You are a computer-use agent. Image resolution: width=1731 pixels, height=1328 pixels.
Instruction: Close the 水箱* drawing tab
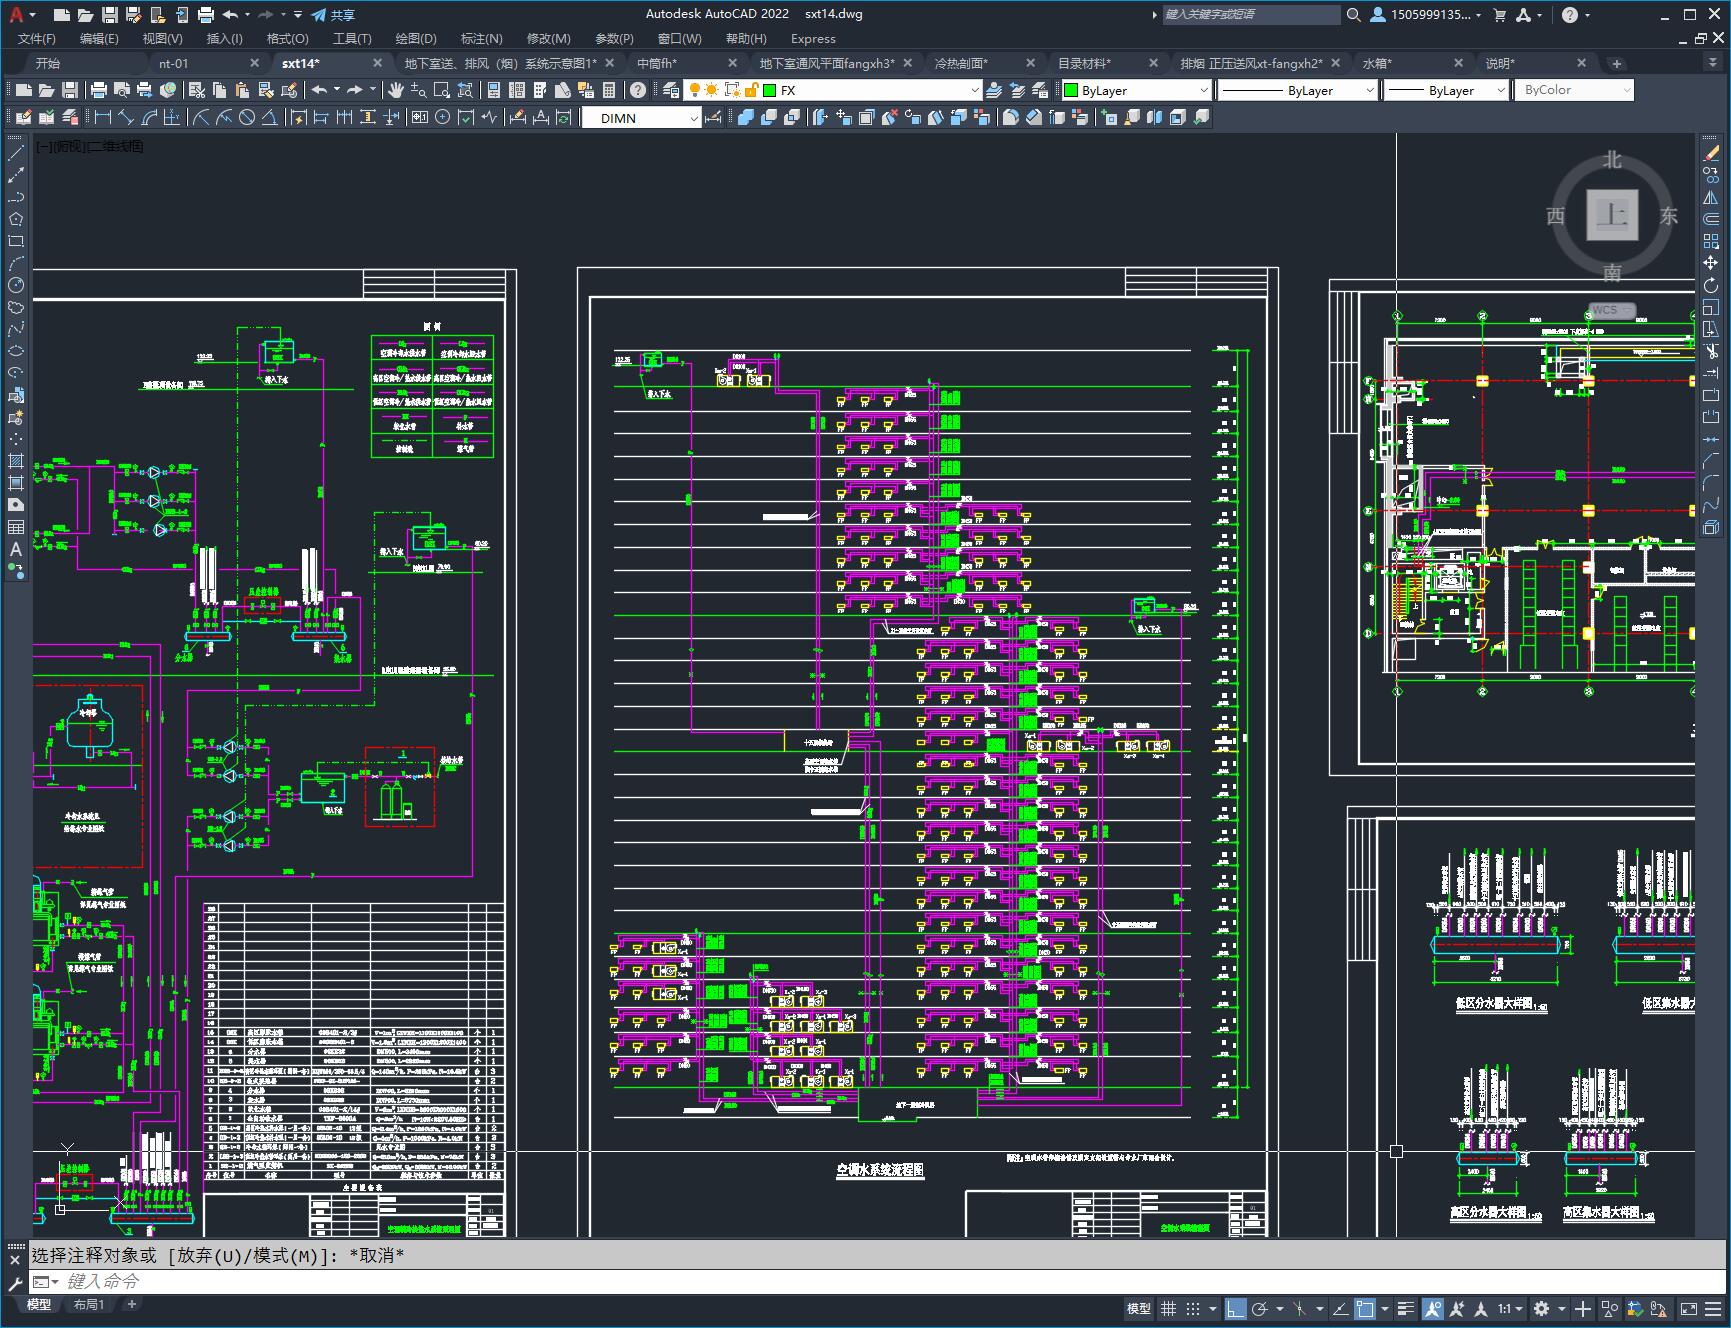coord(1458,63)
